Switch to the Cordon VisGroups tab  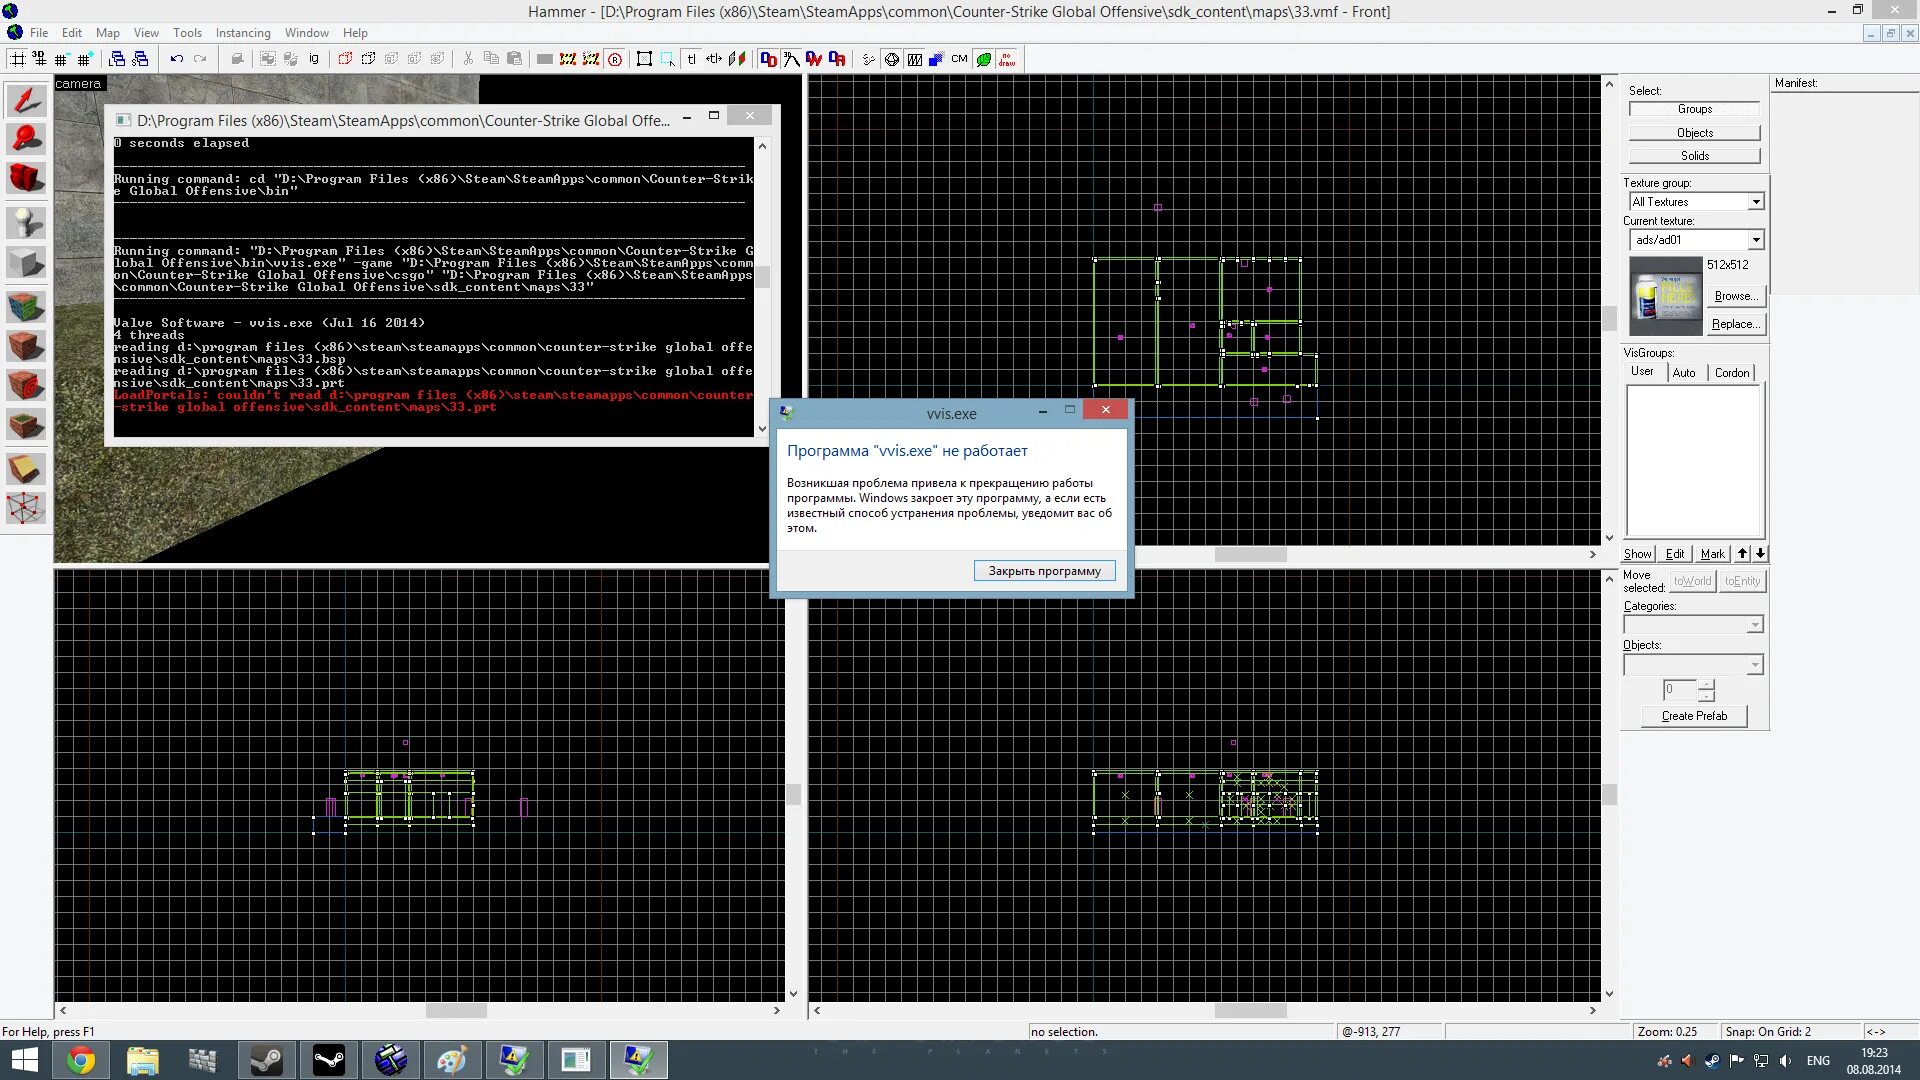pos(1732,373)
